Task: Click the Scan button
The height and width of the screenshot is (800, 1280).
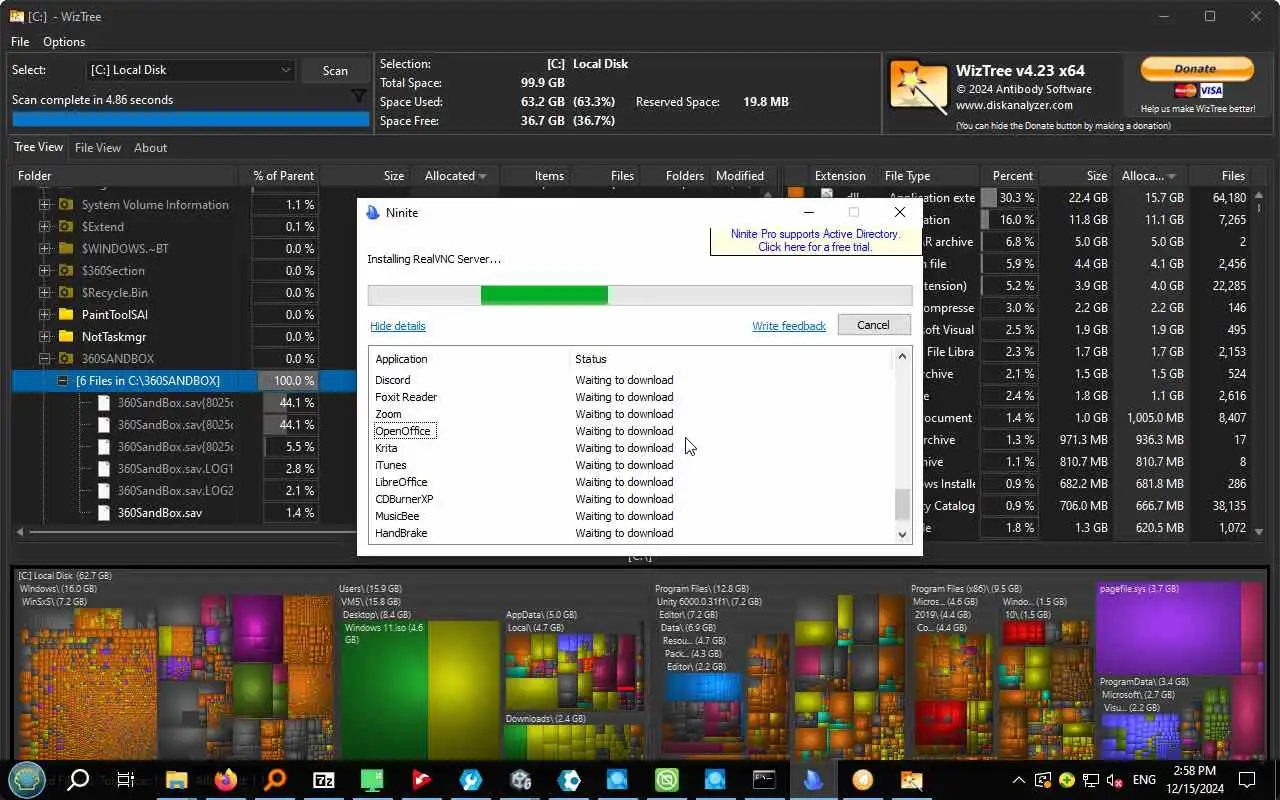Action: click(x=335, y=70)
